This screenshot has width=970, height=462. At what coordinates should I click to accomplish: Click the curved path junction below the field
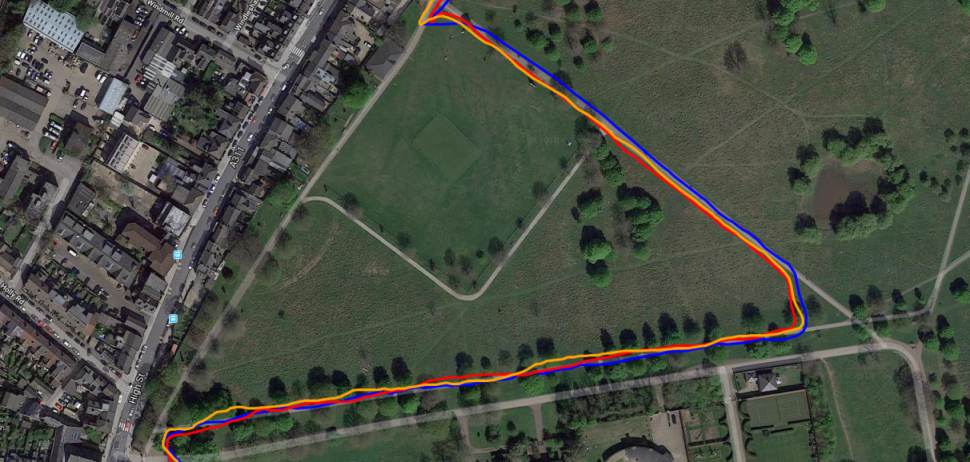[470, 296]
